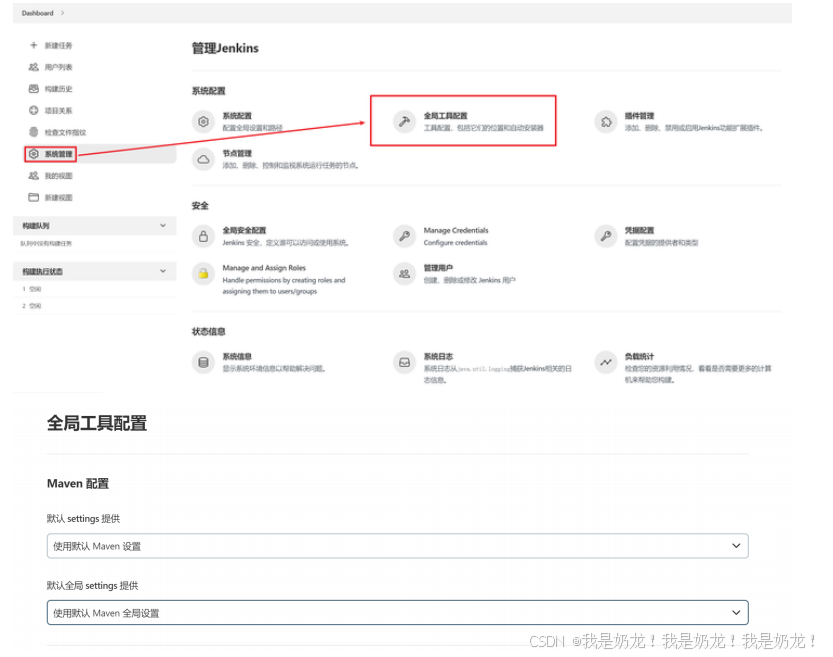This screenshot has height=657, width=833.
Task: Click the 全局工具配置 page heading
Action: pos(97,423)
